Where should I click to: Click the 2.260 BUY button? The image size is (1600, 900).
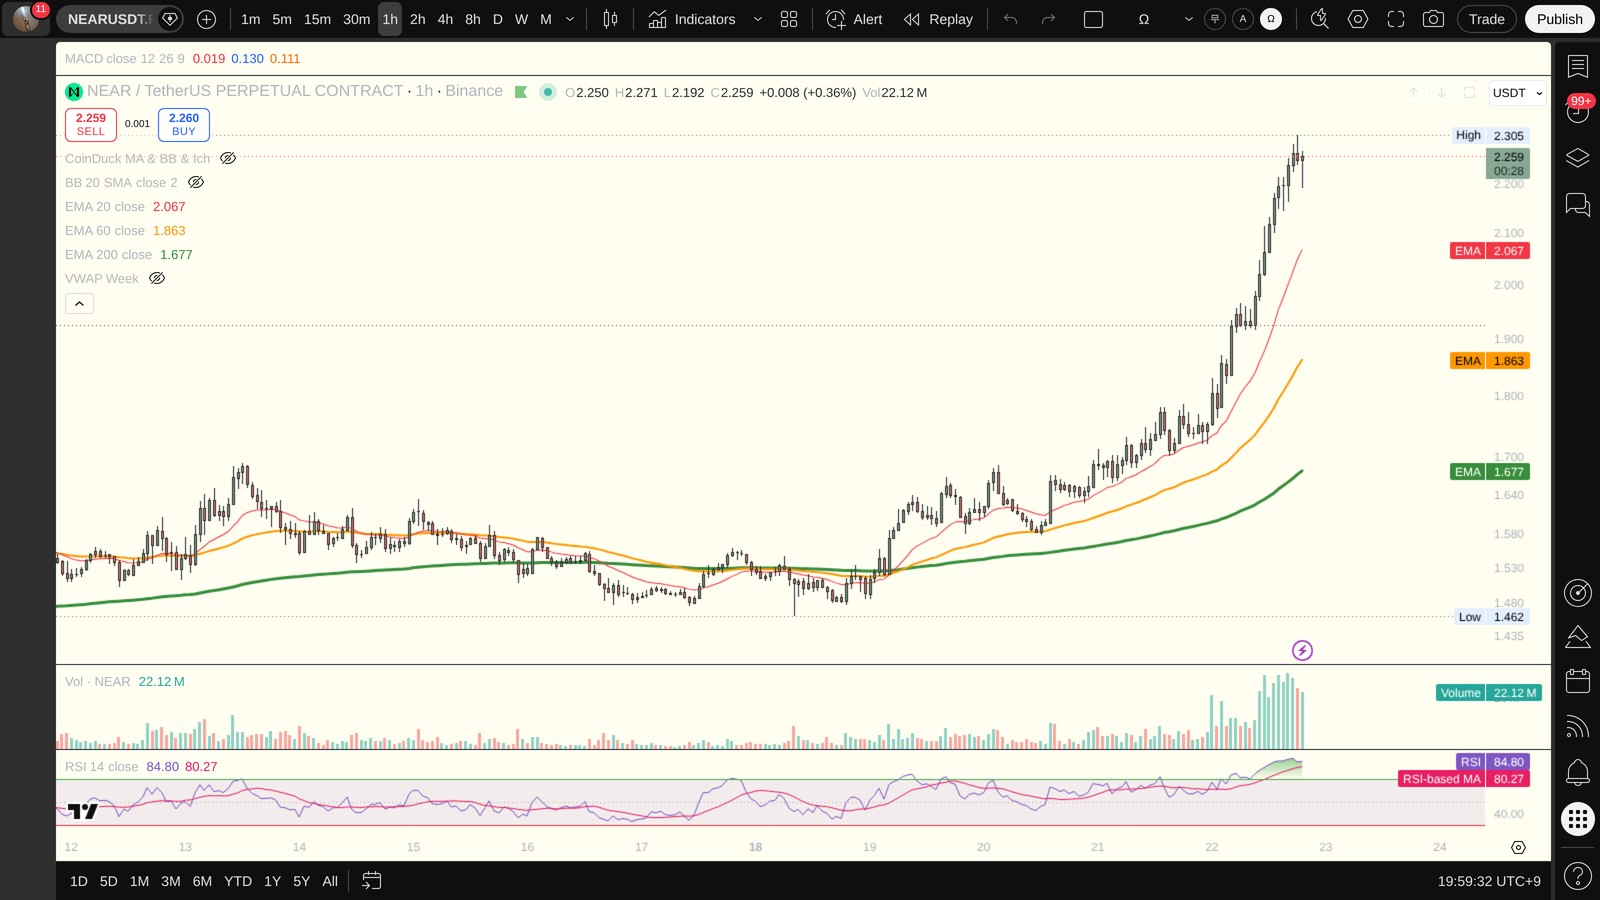tap(184, 124)
